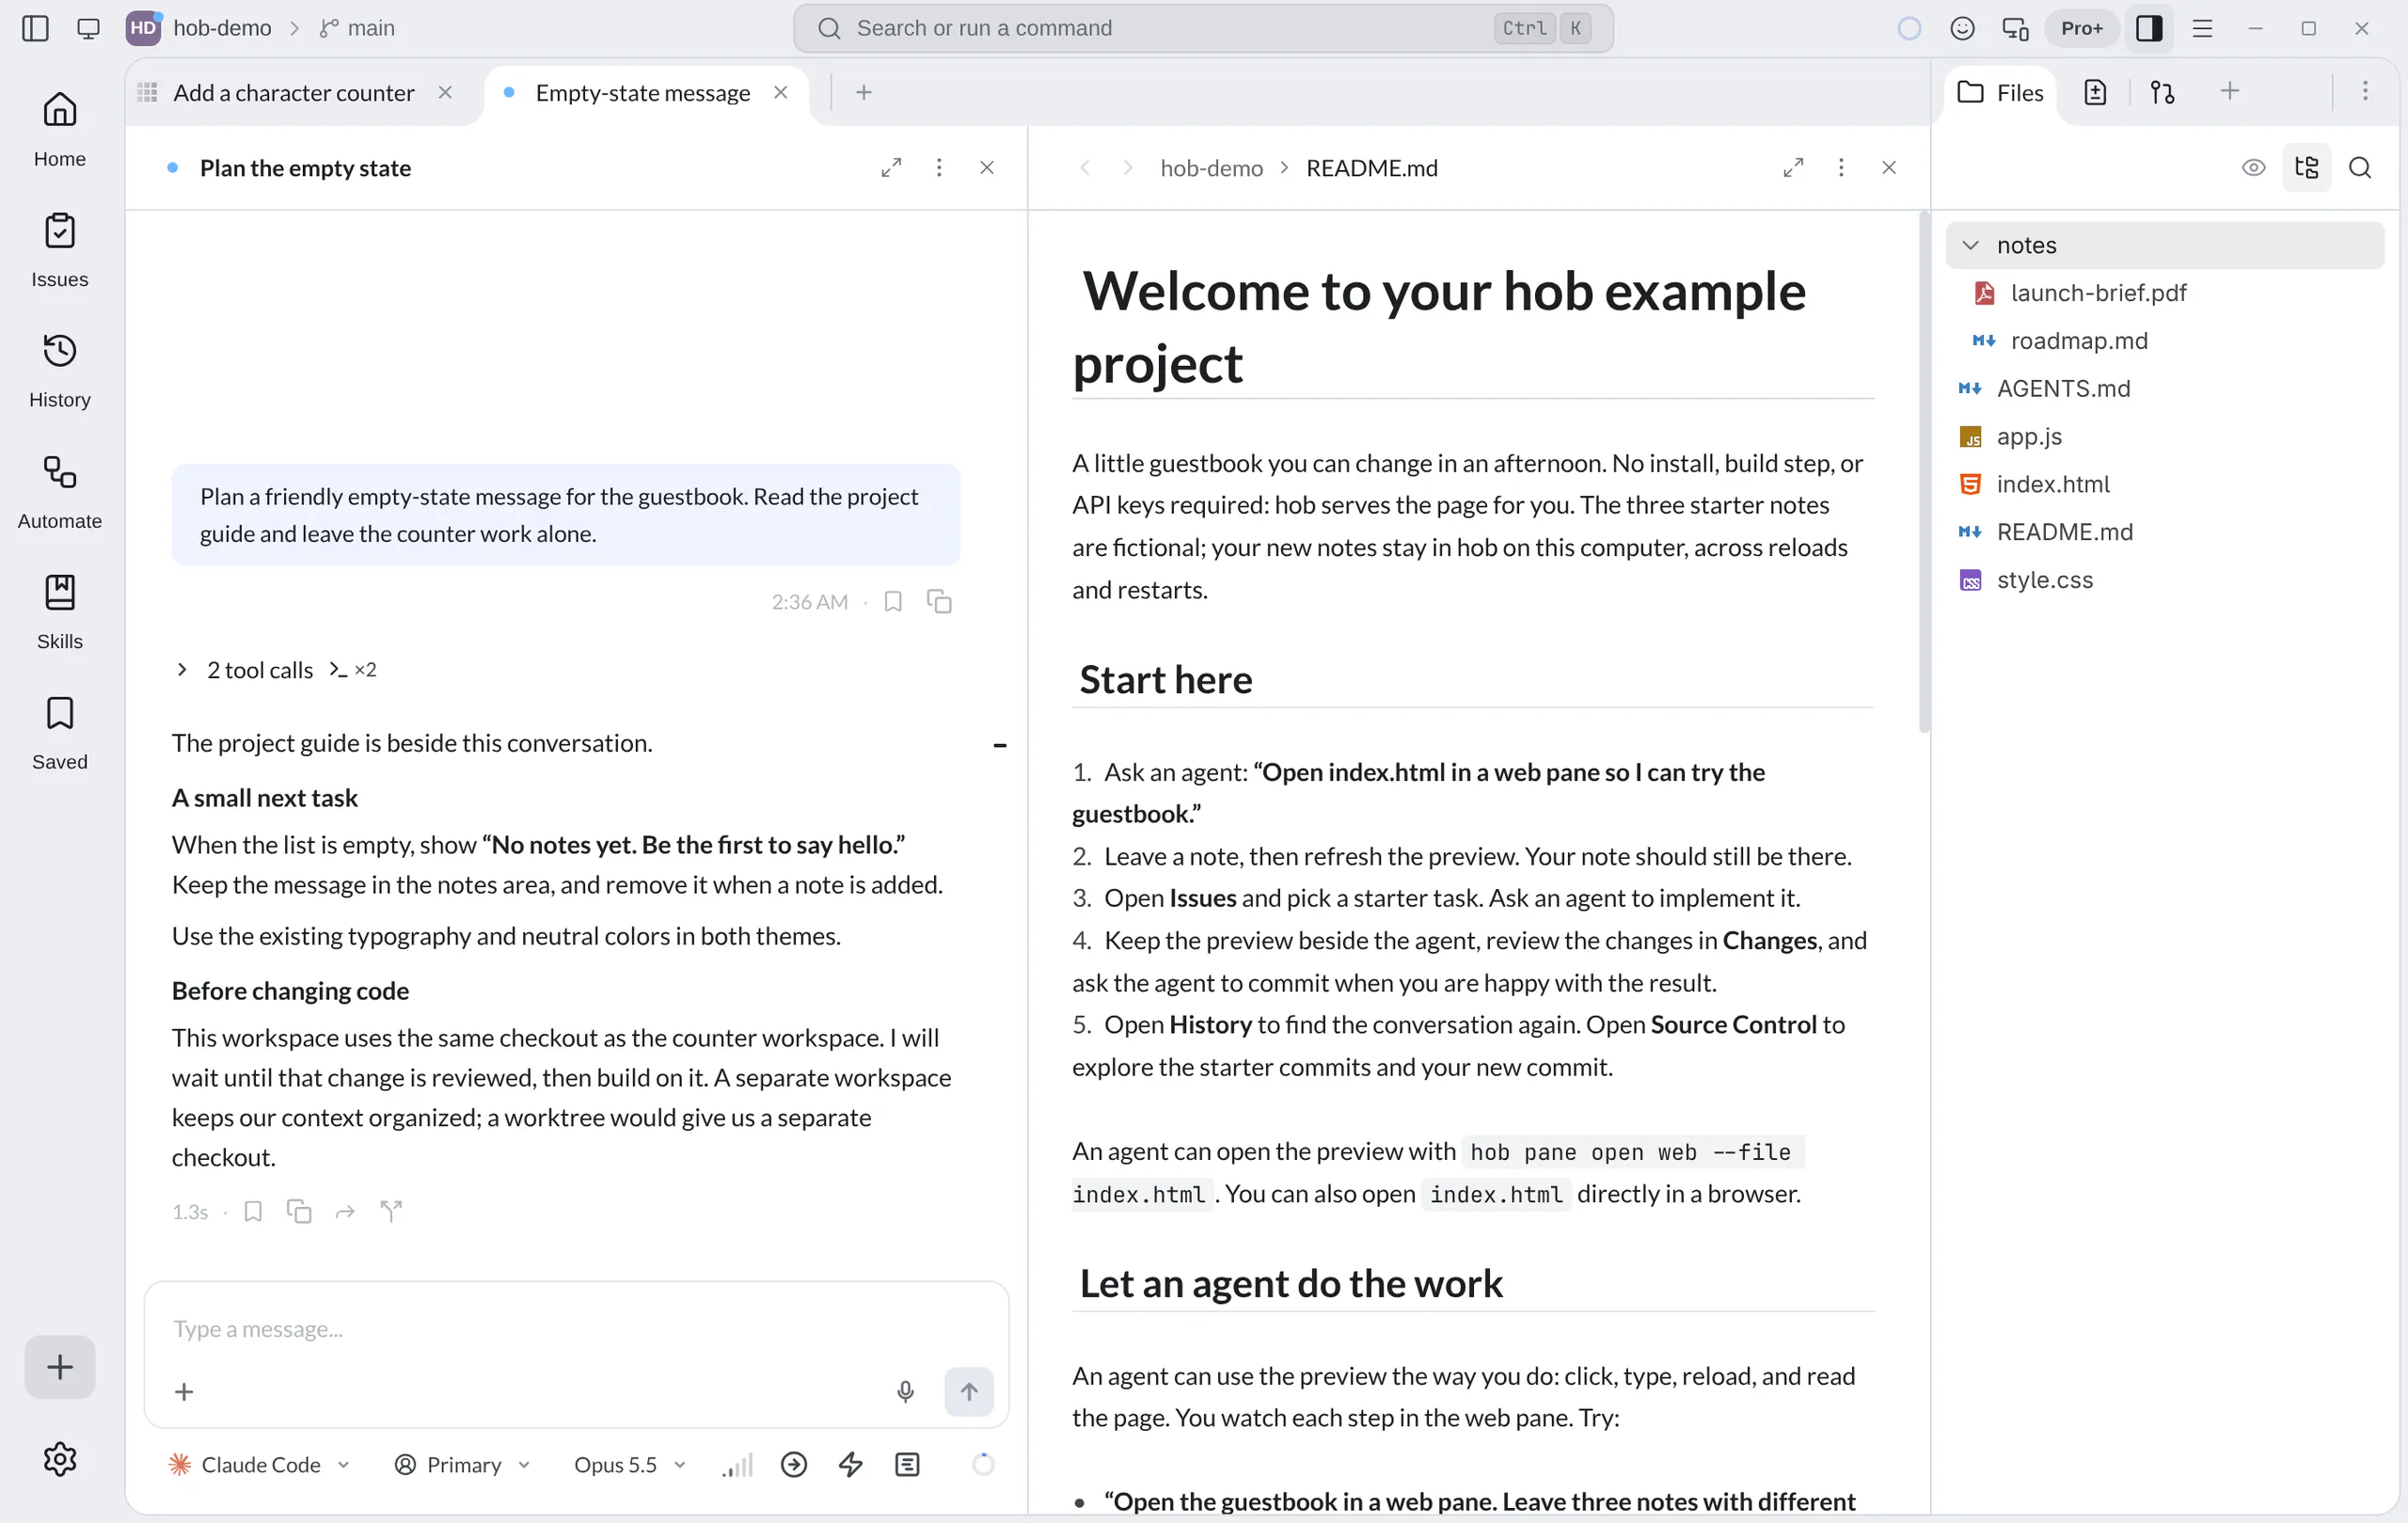The image size is (2408, 1523).
Task: Toggle the file tree view icon
Action: [2307, 167]
